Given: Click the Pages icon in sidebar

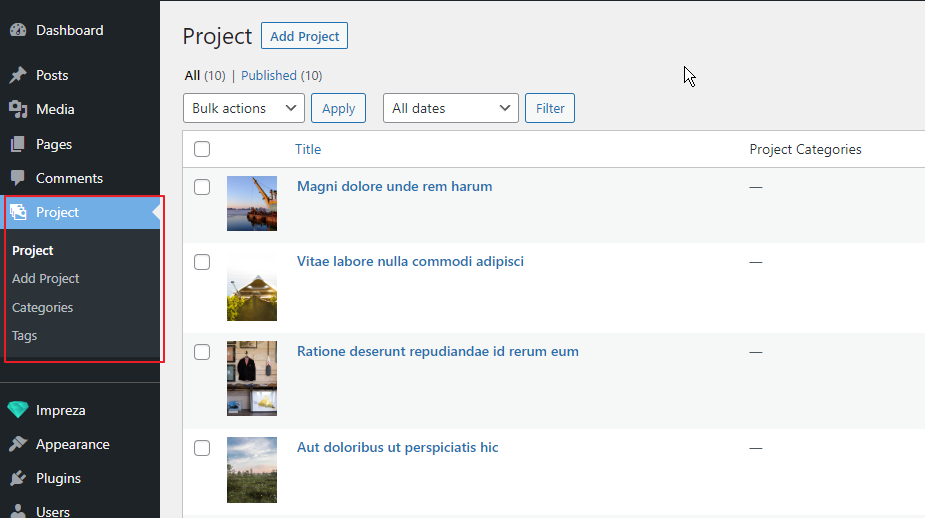Looking at the screenshot, I should [18, 144].
